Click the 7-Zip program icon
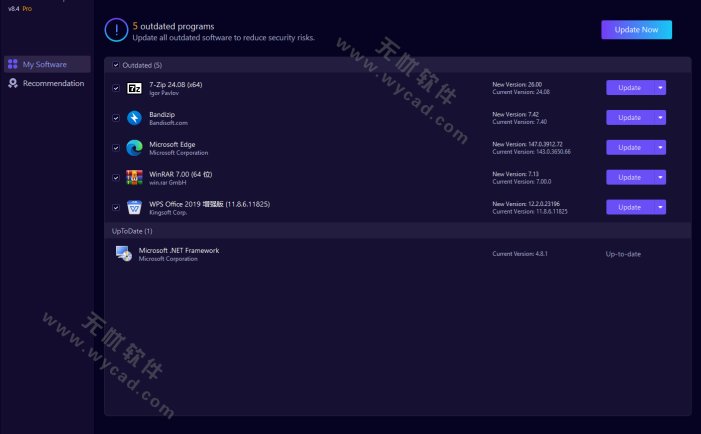 [134, 88]
